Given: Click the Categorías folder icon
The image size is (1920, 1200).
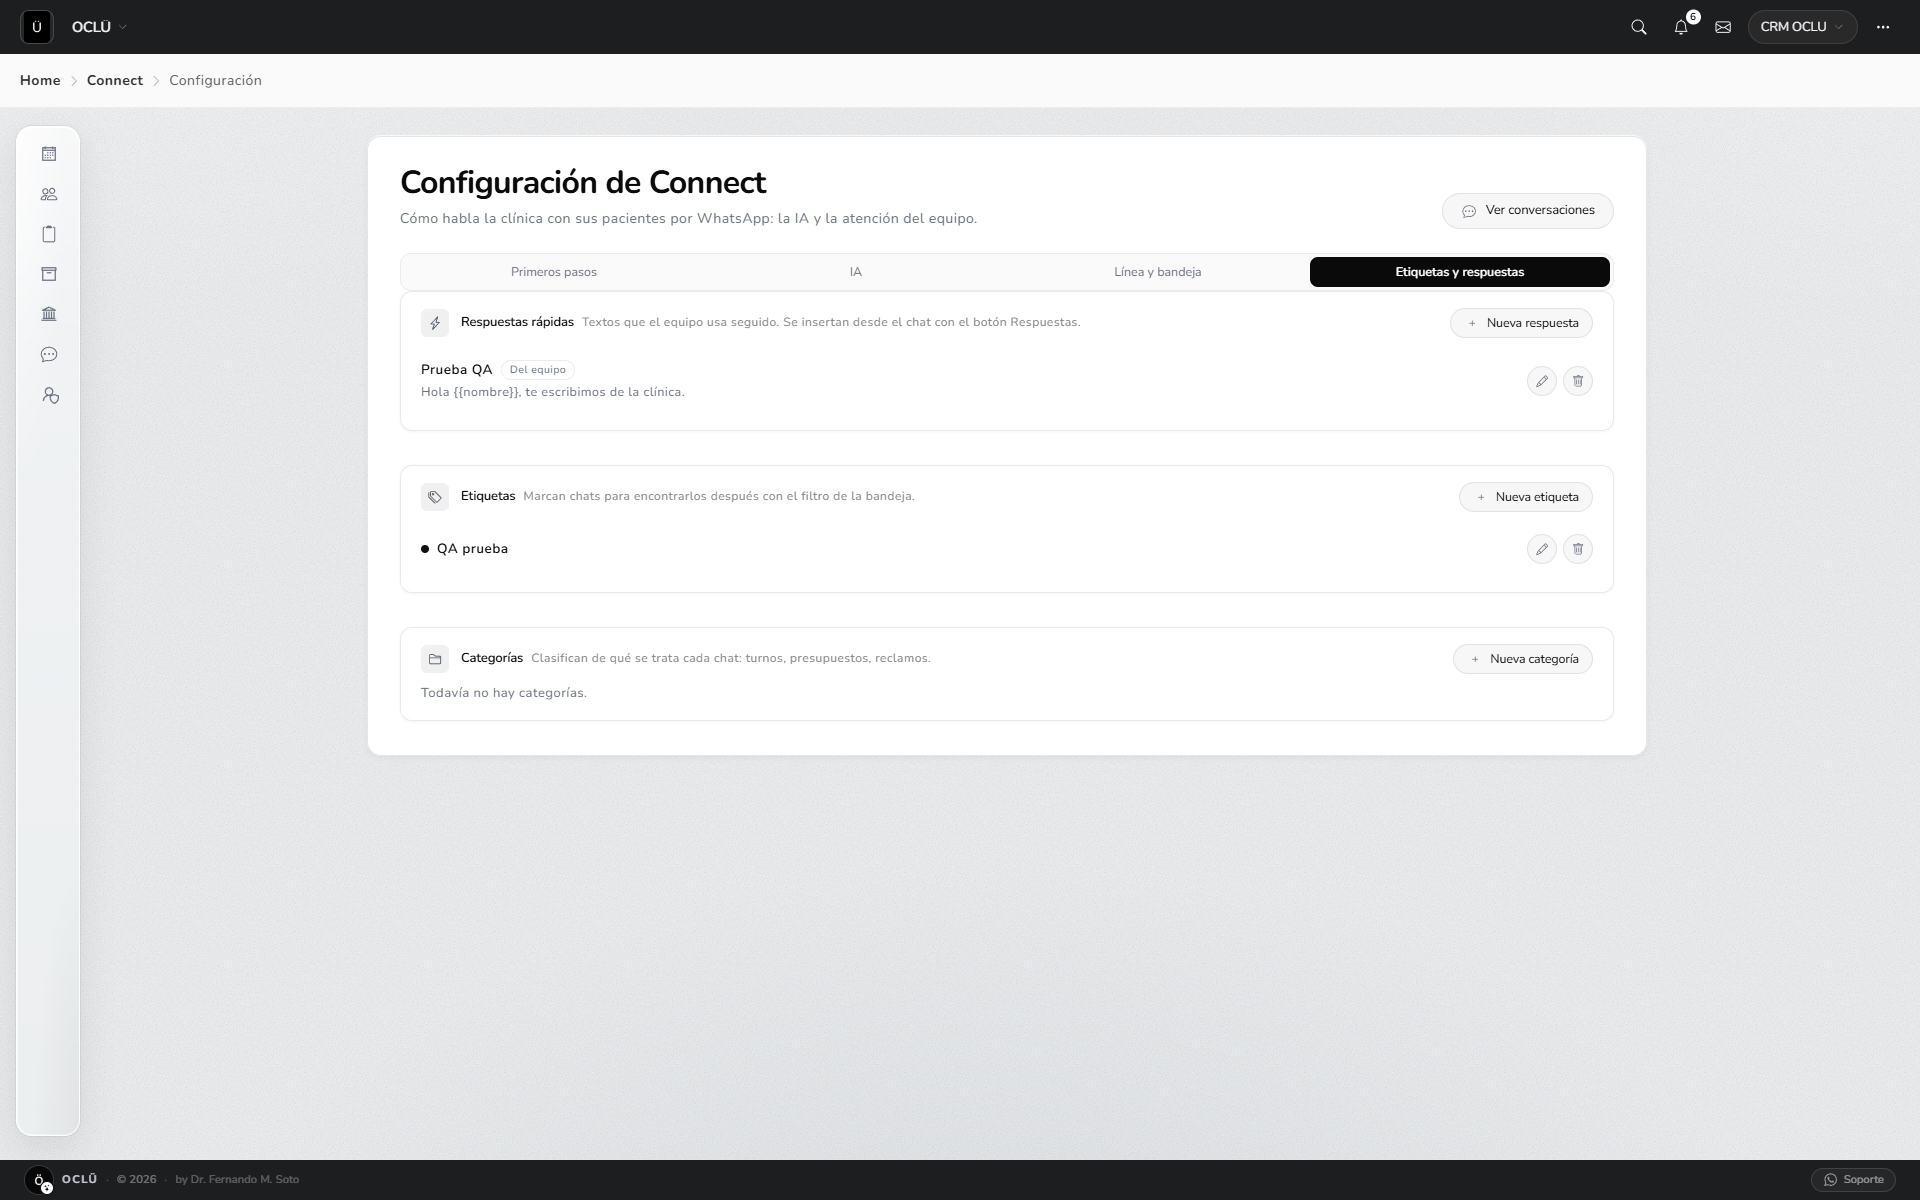Looking at the screenshot, I should pos(435,659).
